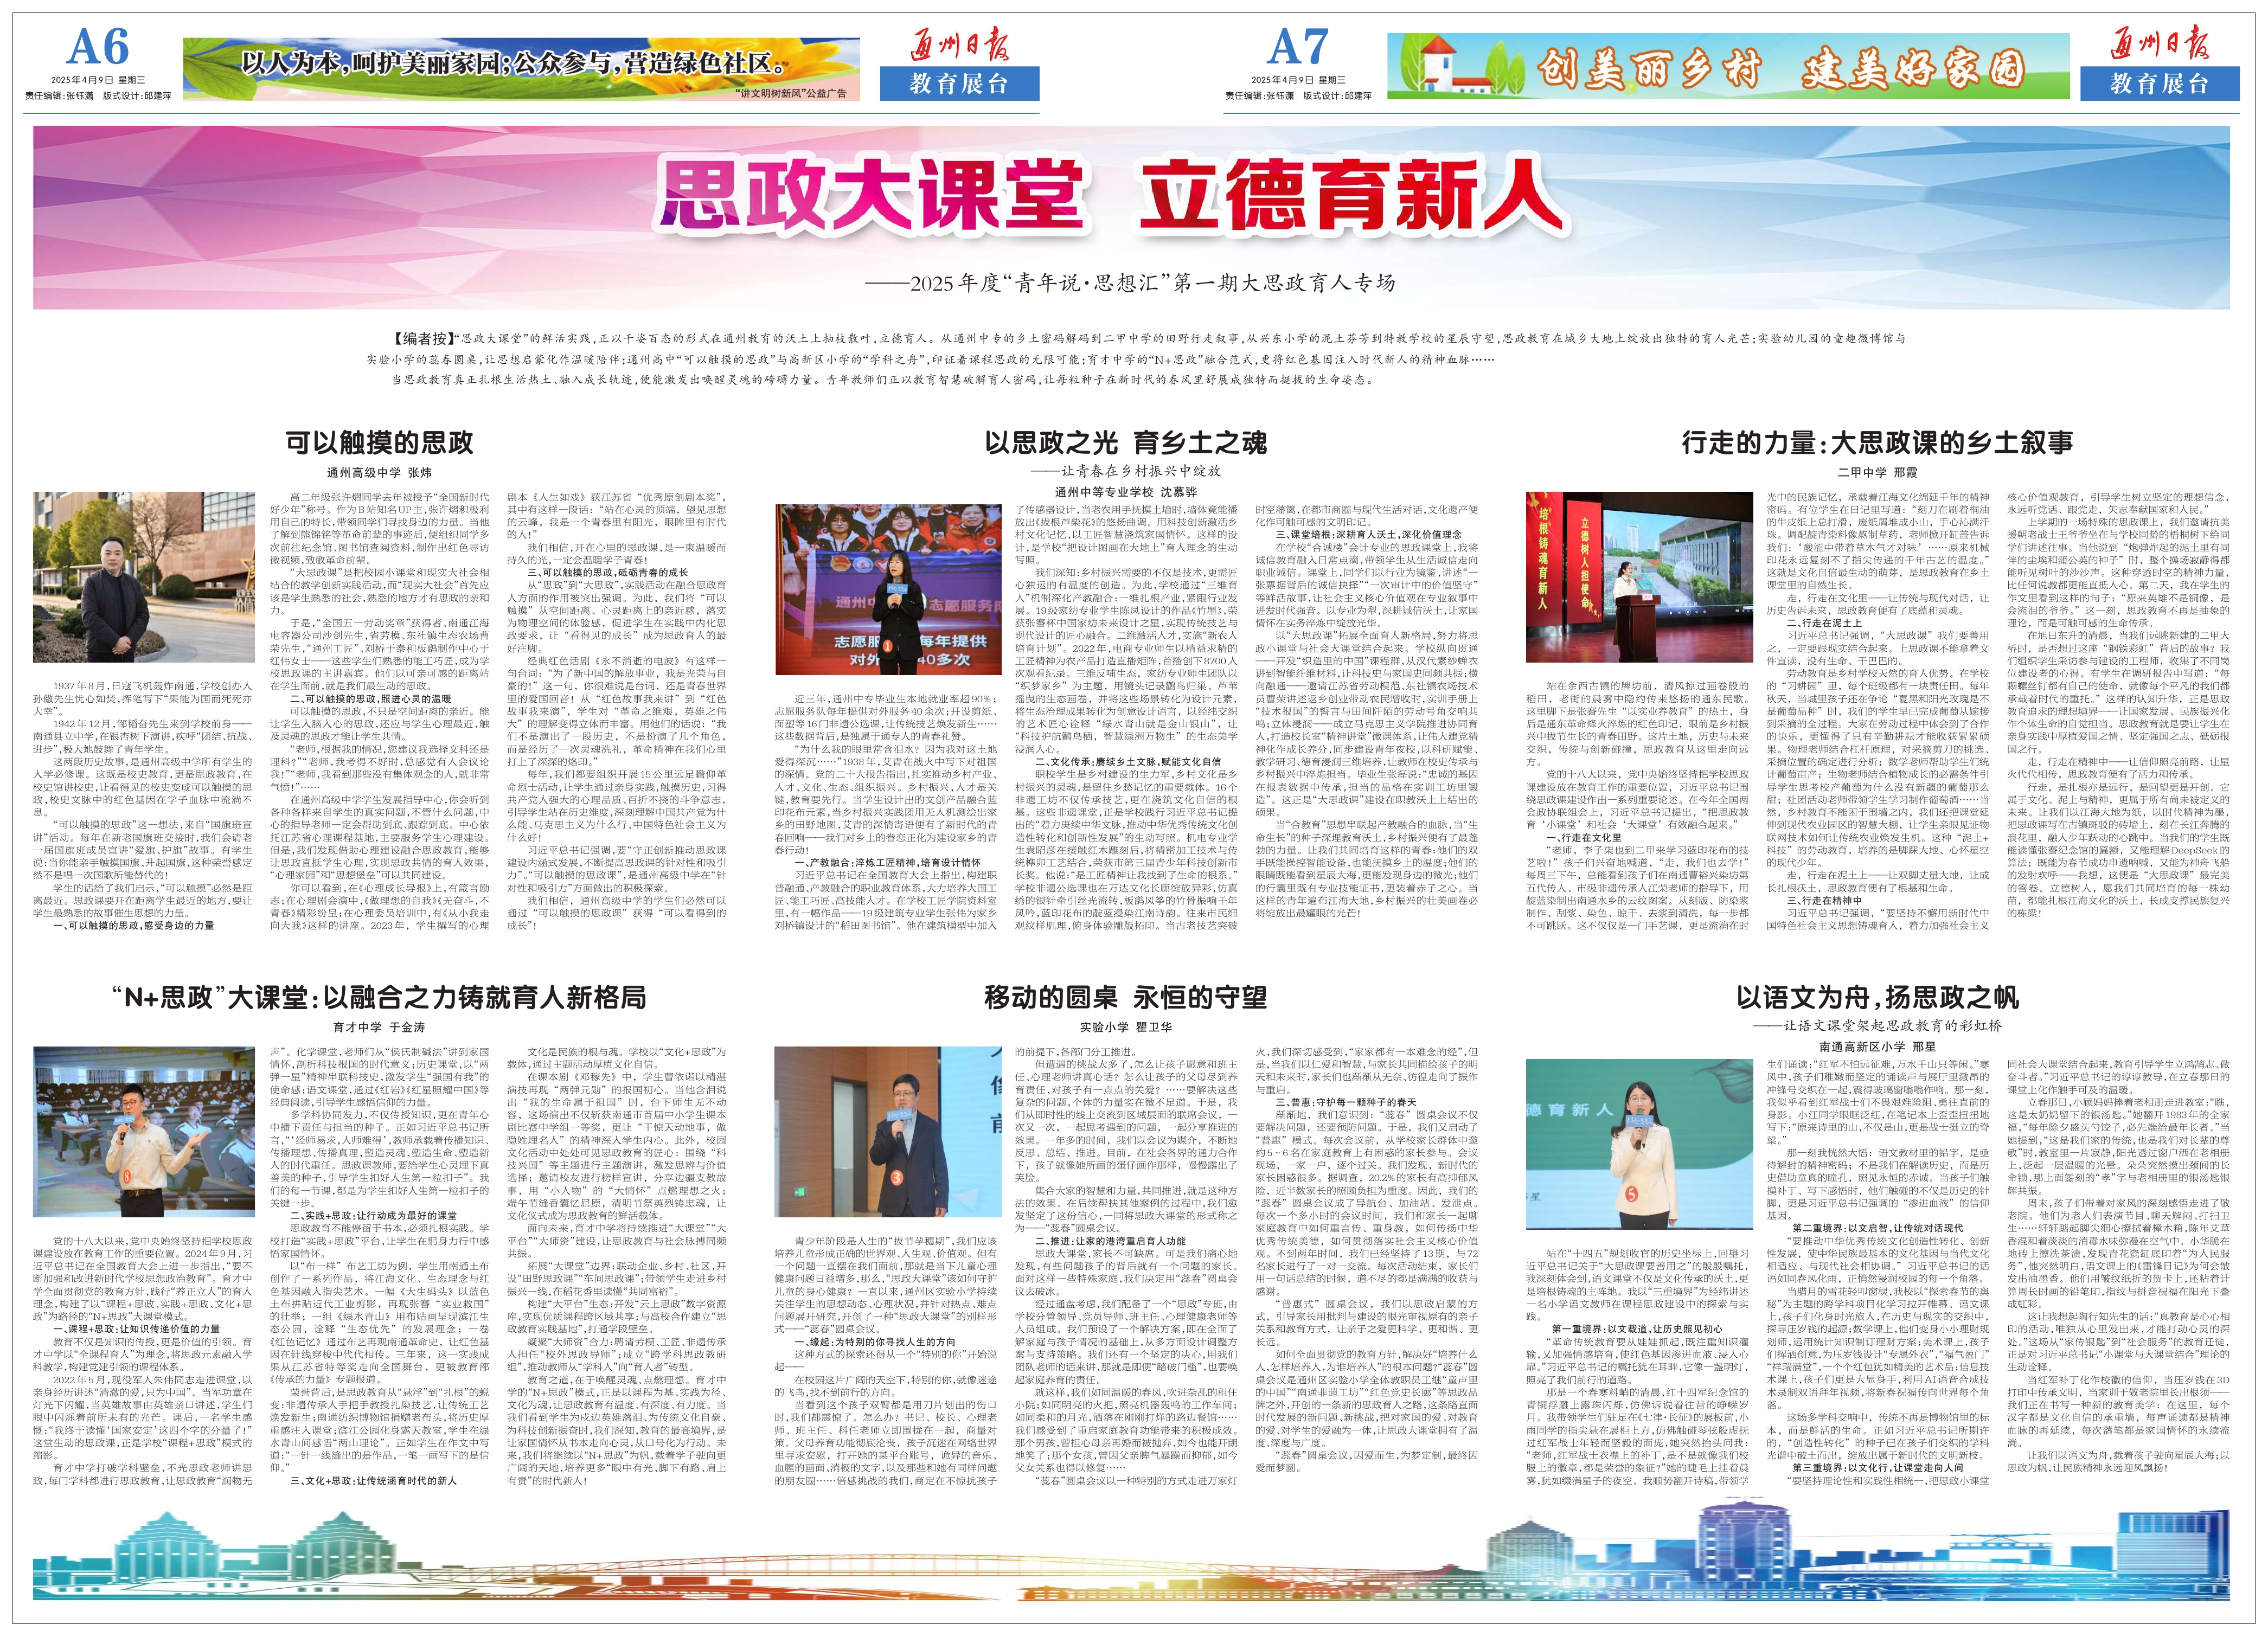Click the 通州日报 logo on page A6
Screen dimensions: 2268x1637
tap(959, 45)
